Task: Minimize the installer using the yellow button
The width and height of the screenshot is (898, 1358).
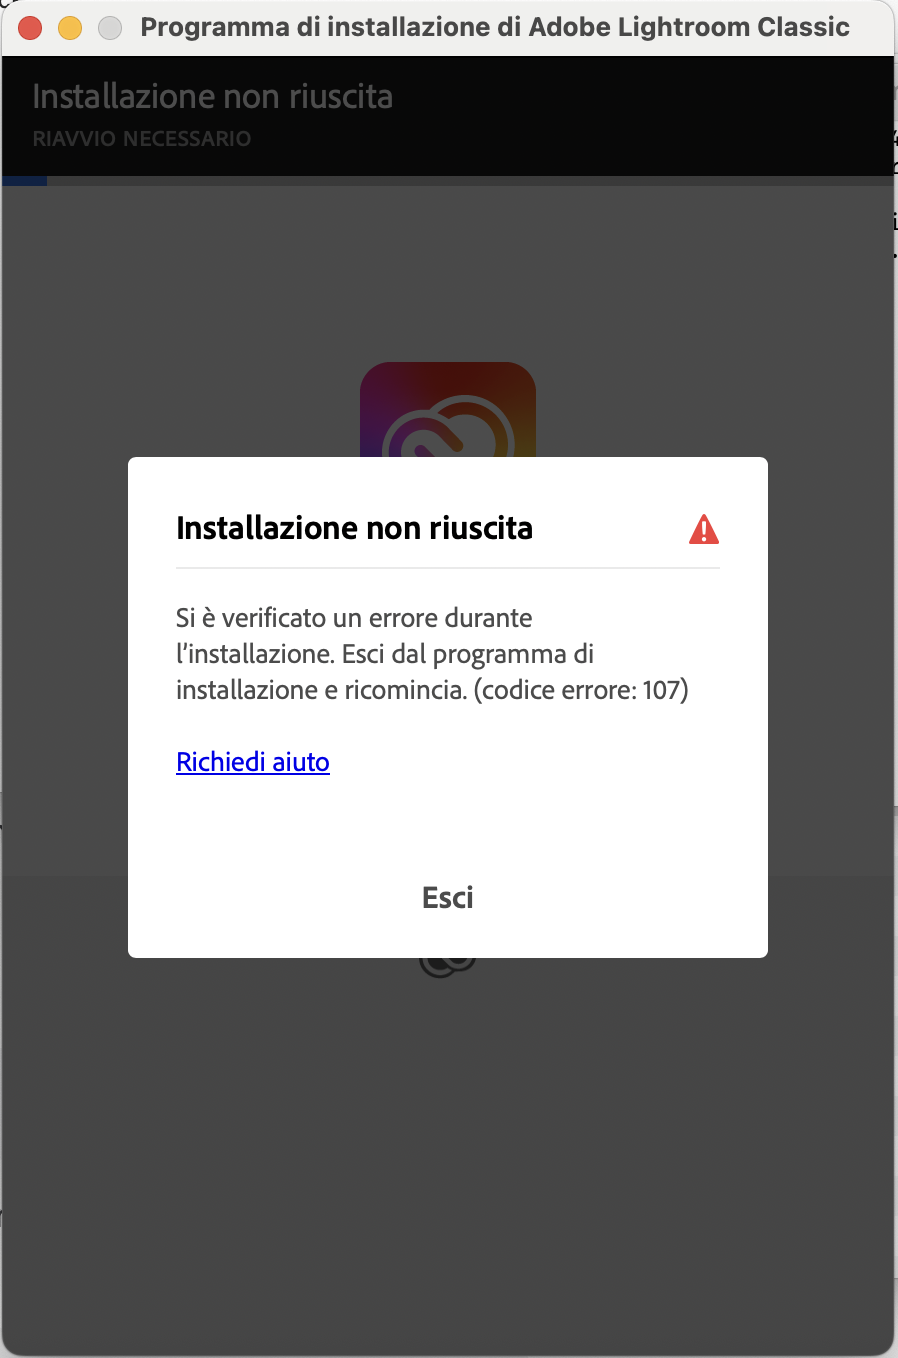Action: [70, 28]
